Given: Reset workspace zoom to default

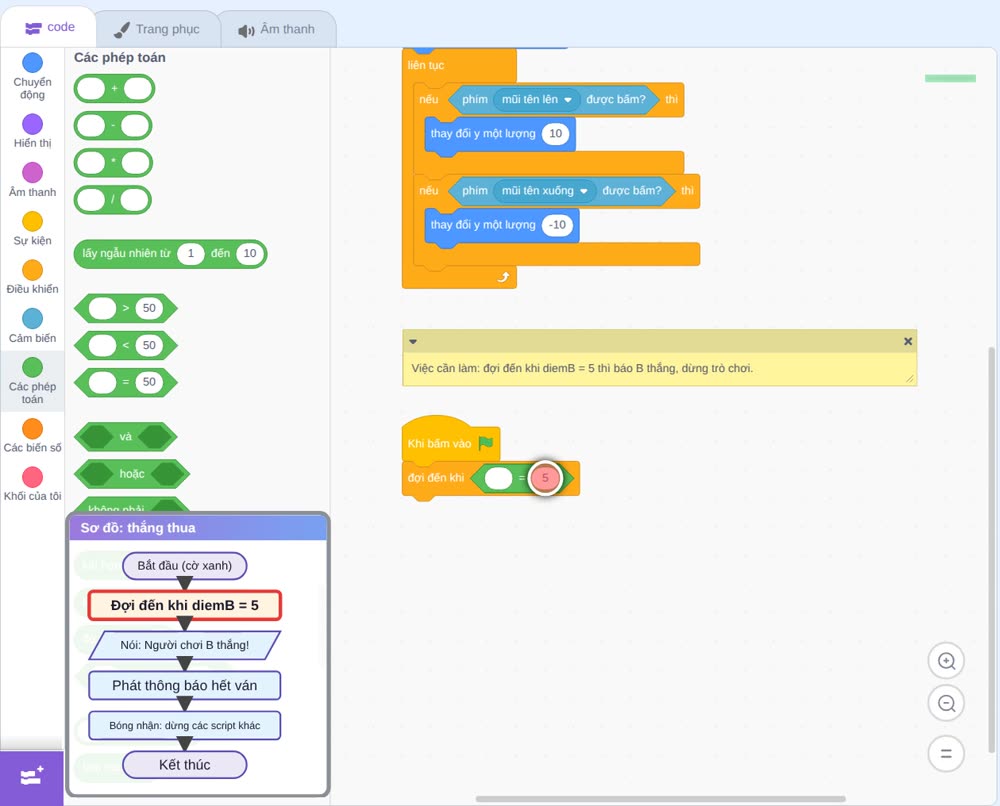Looking at the screenshot, I should pyautogui.click(x=946, y=753).
